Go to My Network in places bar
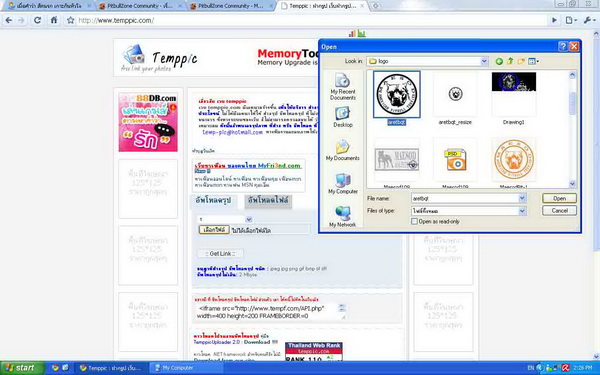Viewport: 600px width, 375px height. [342, 217]
